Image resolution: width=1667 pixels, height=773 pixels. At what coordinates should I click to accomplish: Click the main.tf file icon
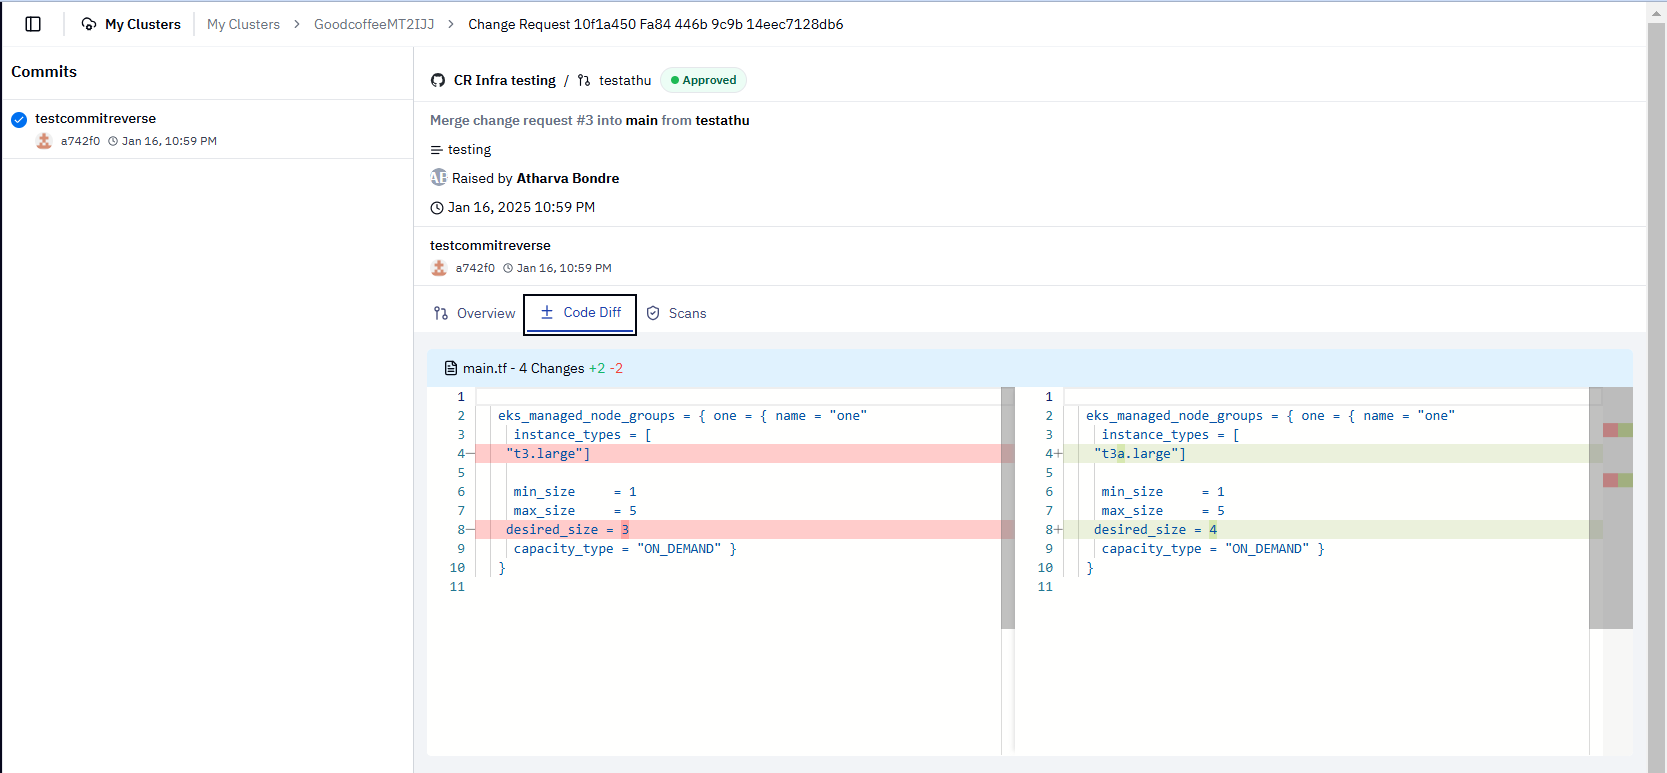point(451,368)
